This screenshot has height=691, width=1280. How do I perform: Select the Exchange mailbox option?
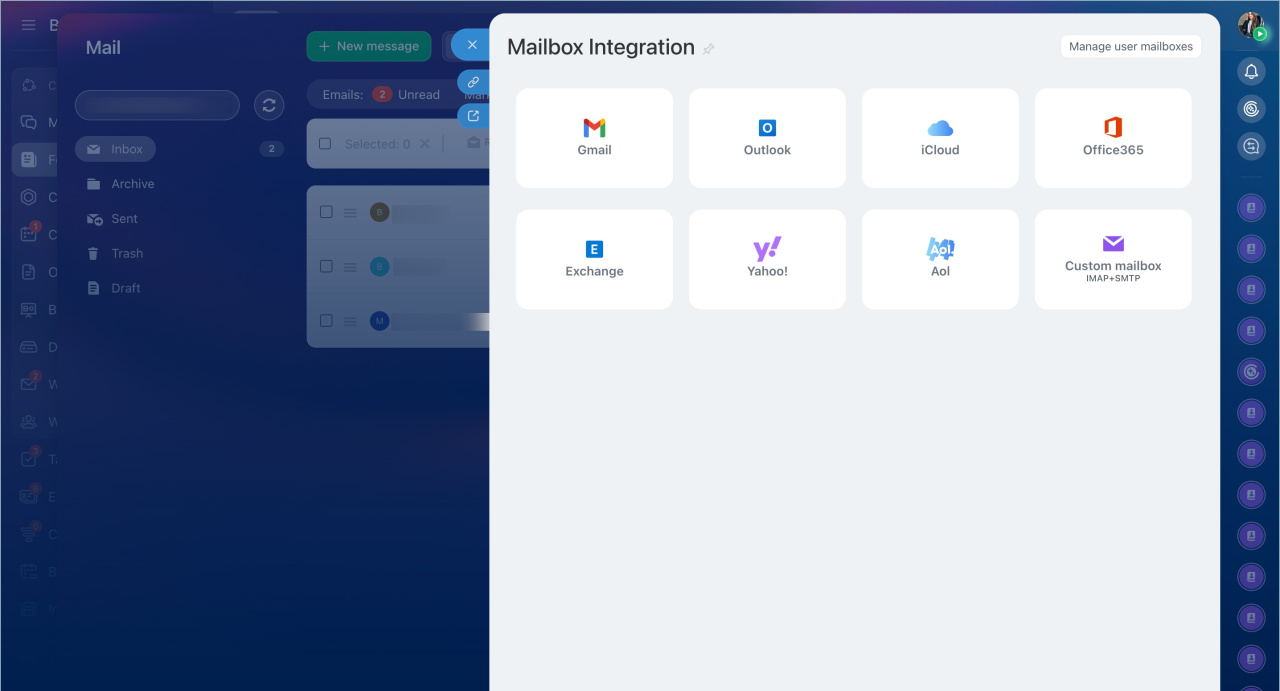(594, 259)
